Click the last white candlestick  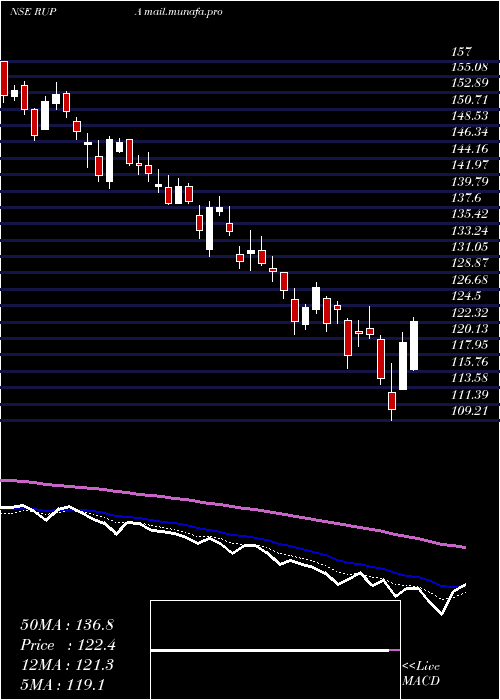414,346
